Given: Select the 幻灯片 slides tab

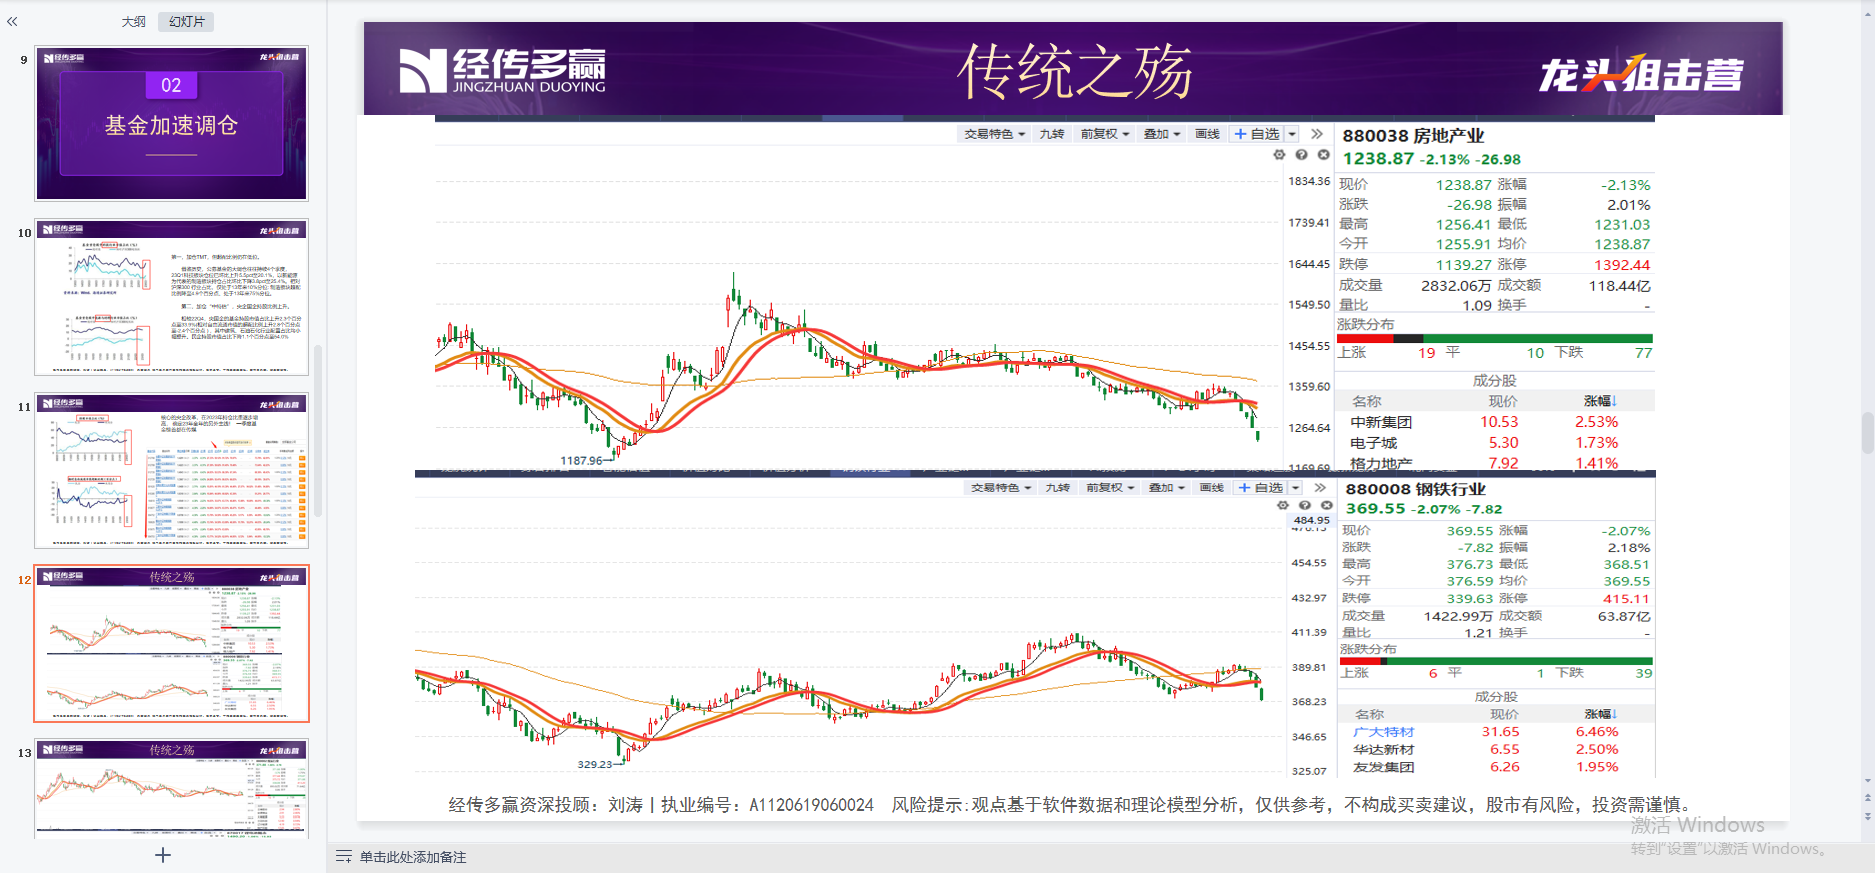Looking at the screenshot, I should 186,21.
